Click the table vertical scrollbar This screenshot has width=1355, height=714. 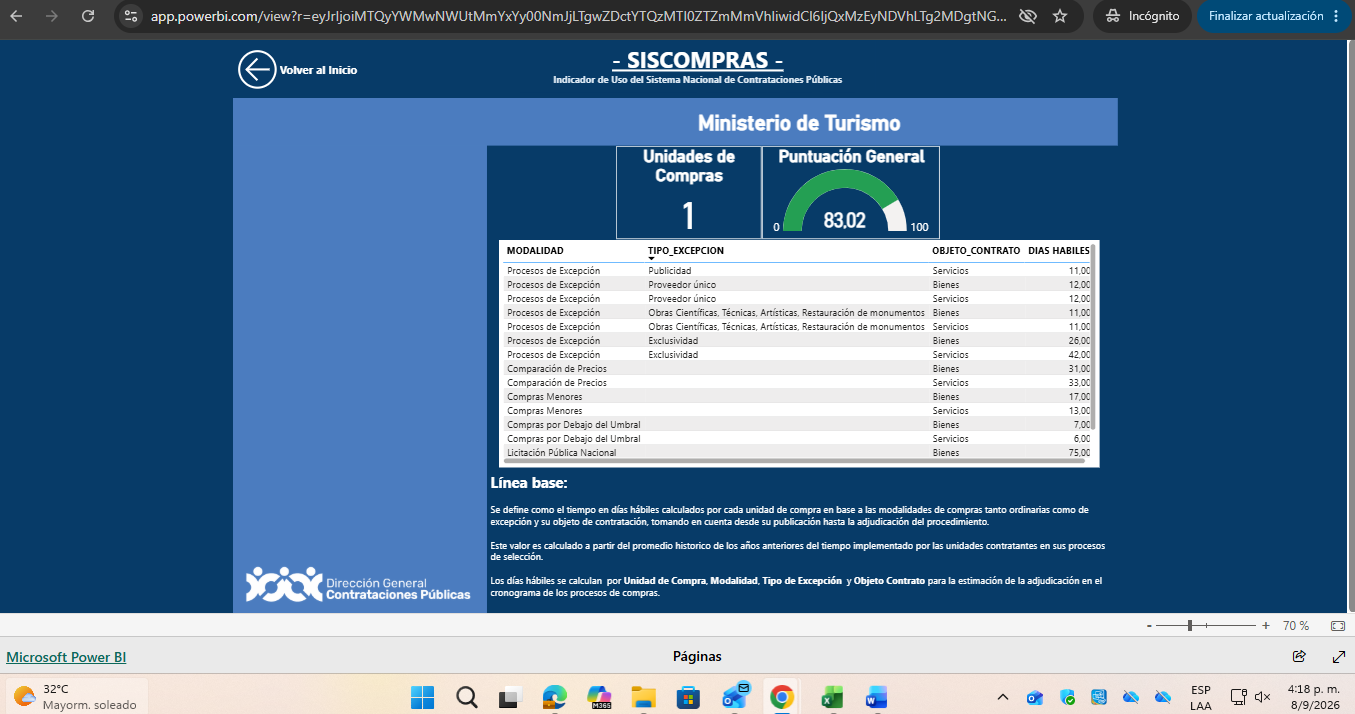1093,335
